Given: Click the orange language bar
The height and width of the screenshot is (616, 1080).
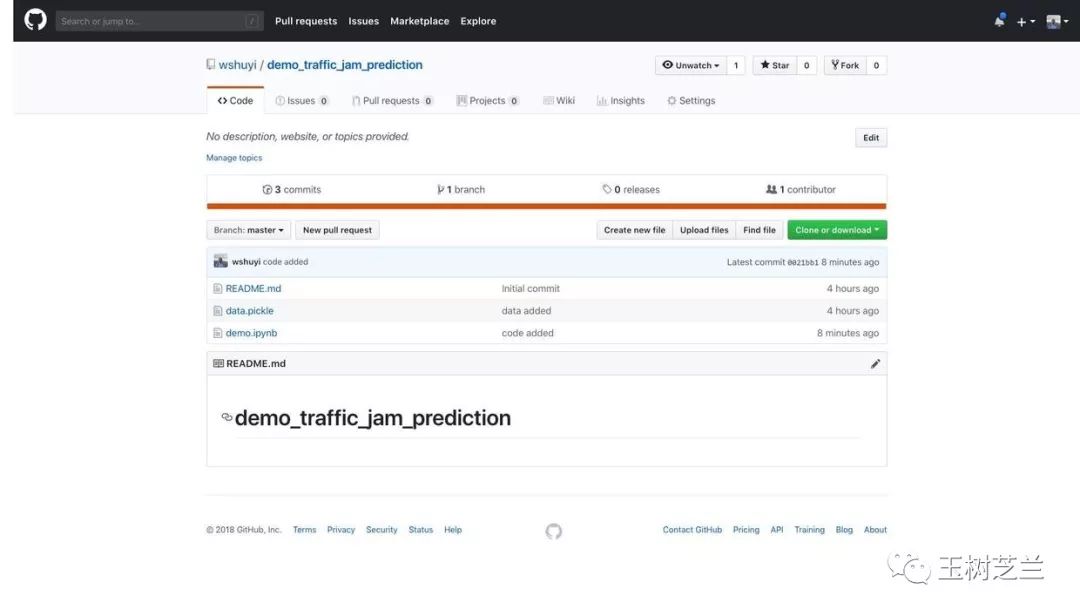Looking at the screenshot, I should click(x=546, y=206).
